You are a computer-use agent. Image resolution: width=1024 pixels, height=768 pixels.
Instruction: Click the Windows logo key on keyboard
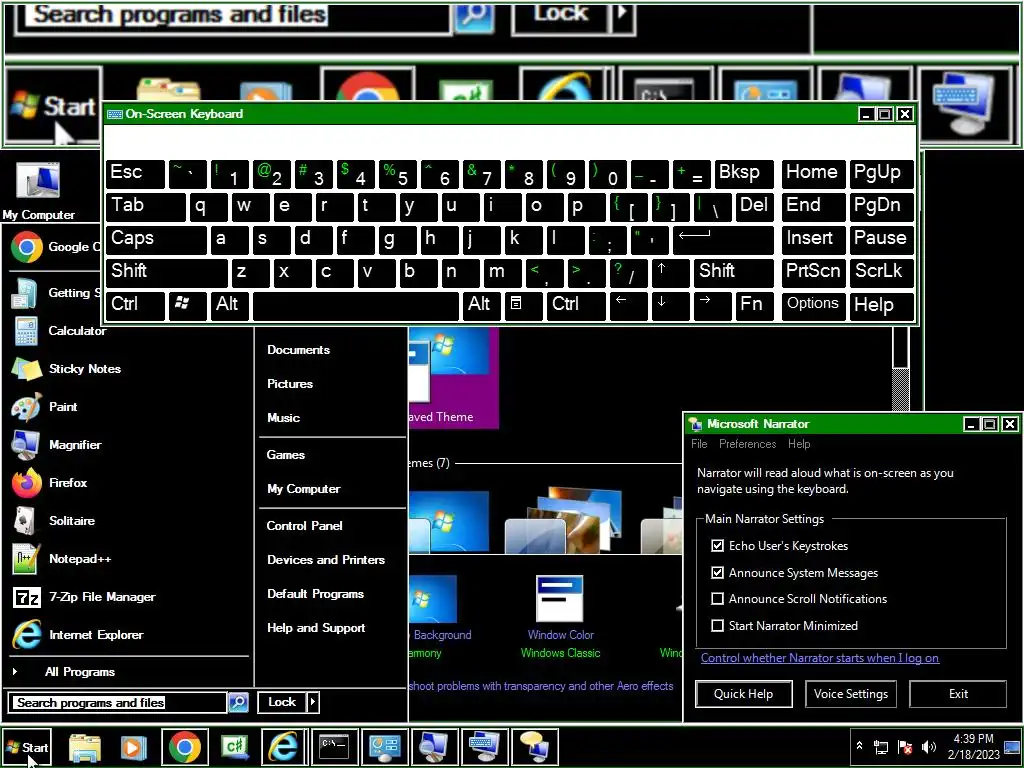(187, 304)
